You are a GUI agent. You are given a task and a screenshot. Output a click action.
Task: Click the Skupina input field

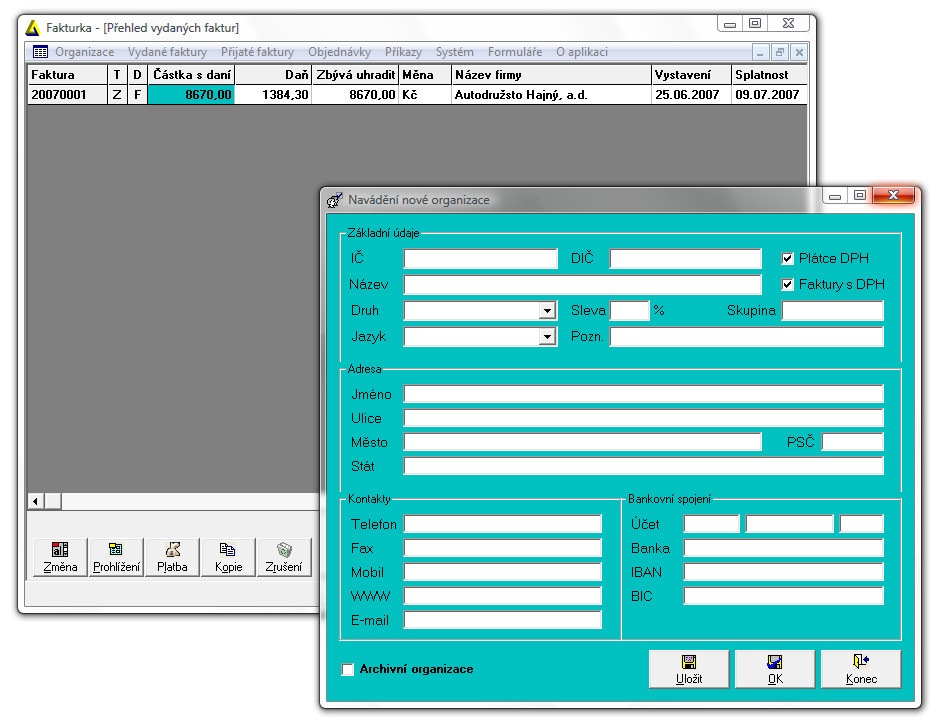pos(832,311)
